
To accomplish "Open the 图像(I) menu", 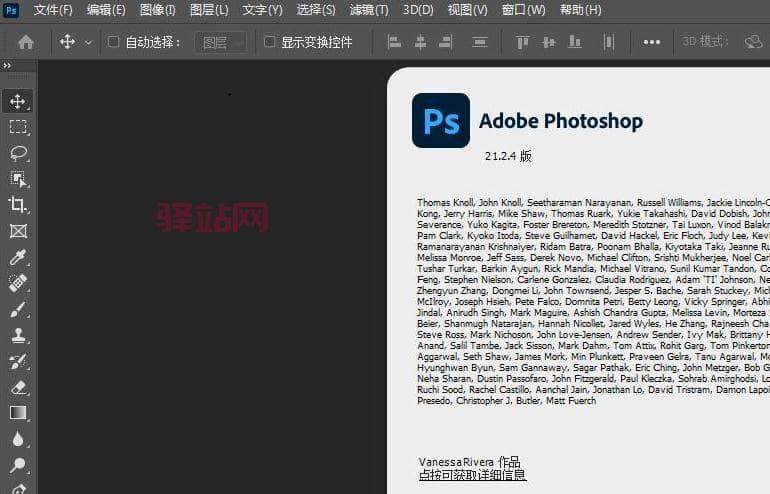I will pyautogui.click(x=158, y=10).
